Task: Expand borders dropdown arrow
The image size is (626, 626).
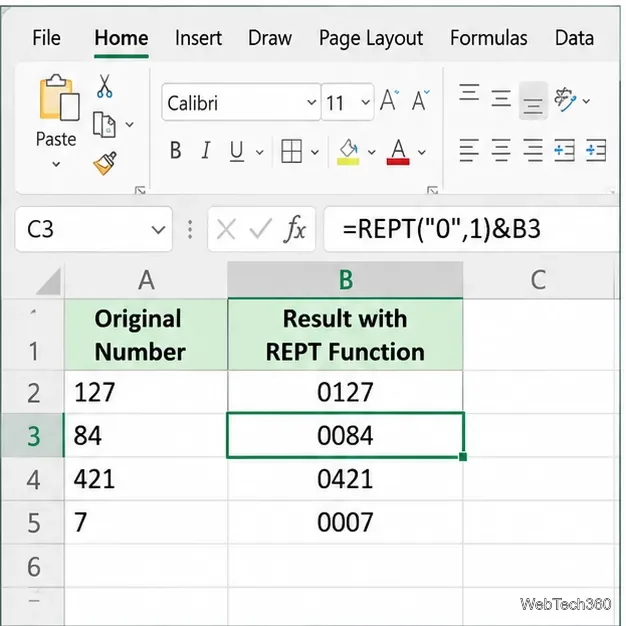Action: pos(315,152)
